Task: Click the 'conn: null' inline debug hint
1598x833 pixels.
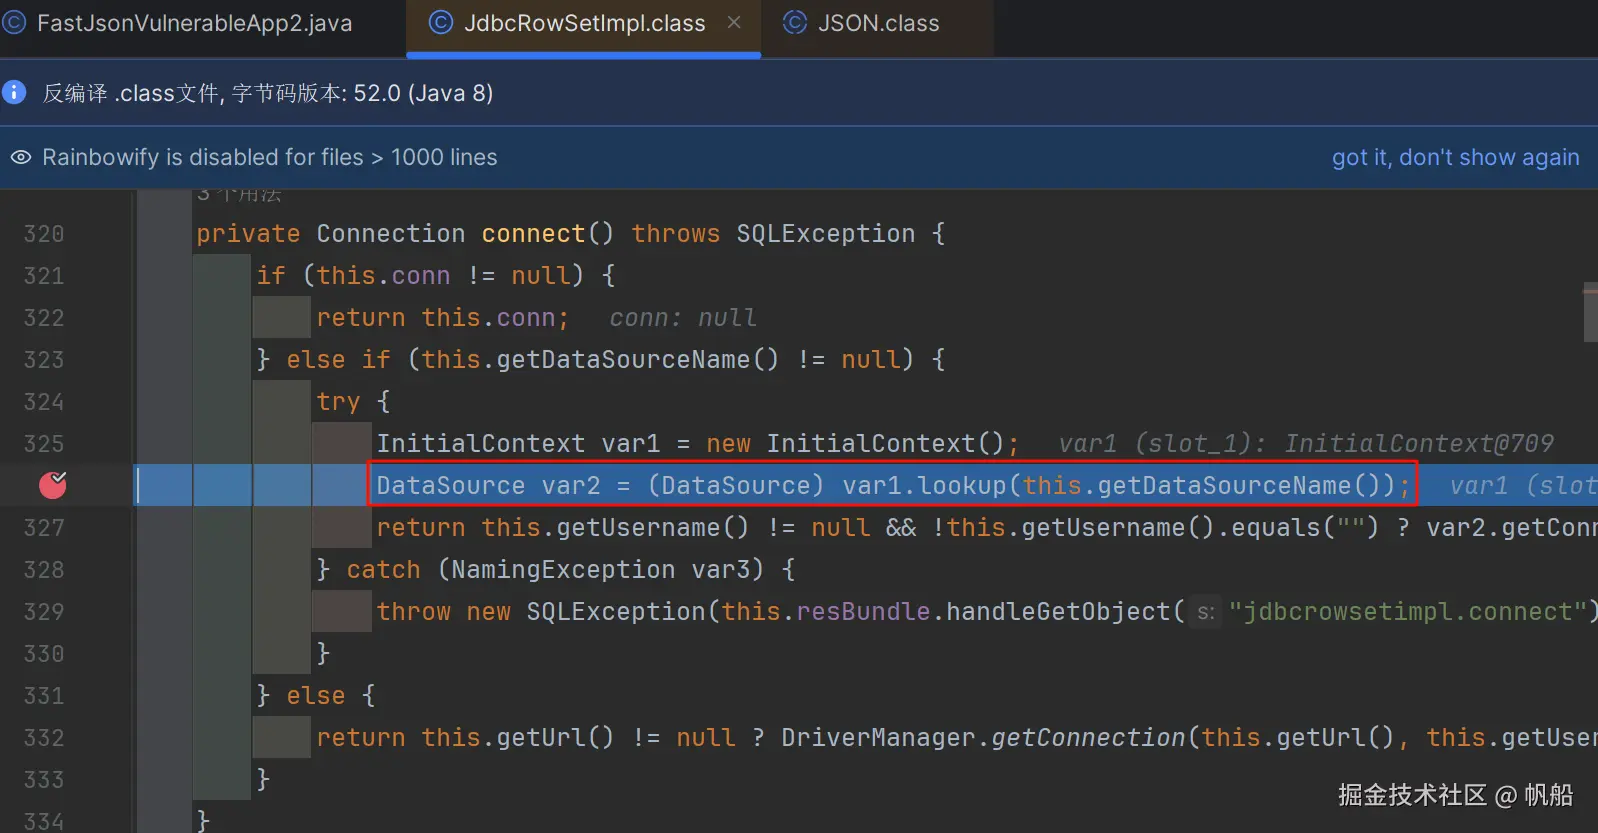Action: [683, 318]
